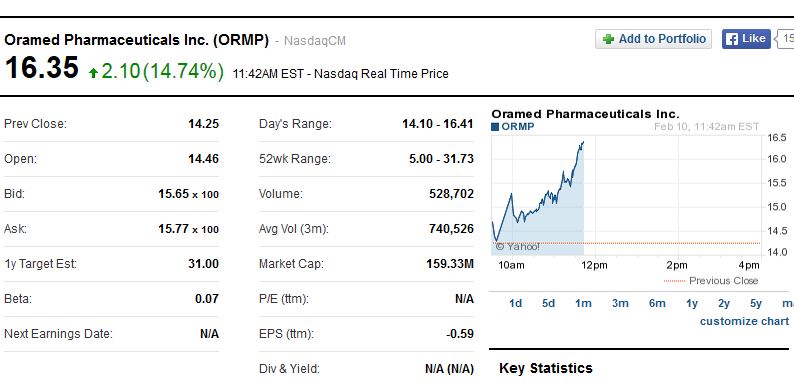Image resolution: width=794 pixels, height=383 pixels.
Task: Select the 5y chart range
Action: click(x=756, y=303)
